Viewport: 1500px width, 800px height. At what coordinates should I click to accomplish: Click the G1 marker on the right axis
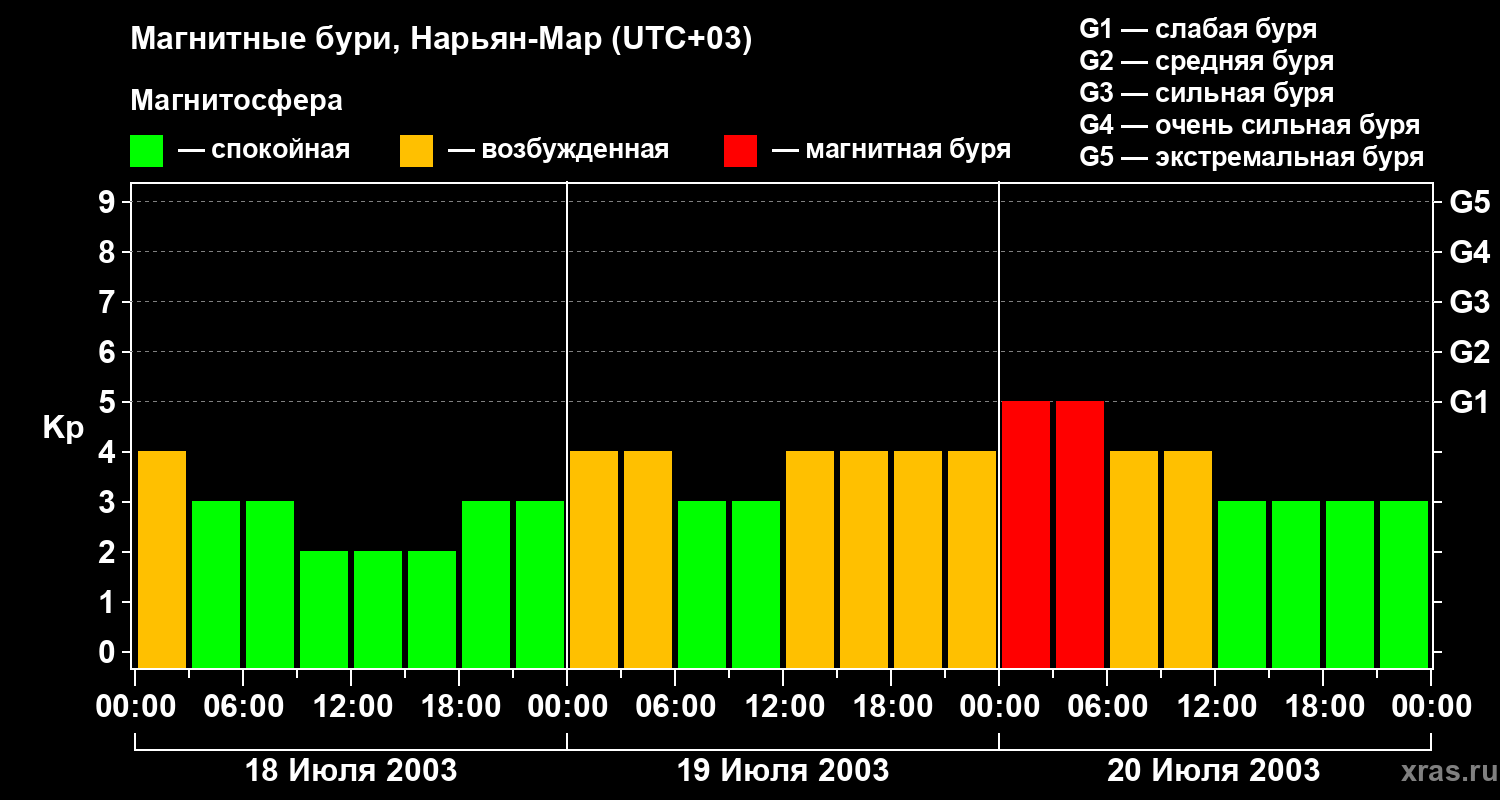click(x=1469, y=402)
